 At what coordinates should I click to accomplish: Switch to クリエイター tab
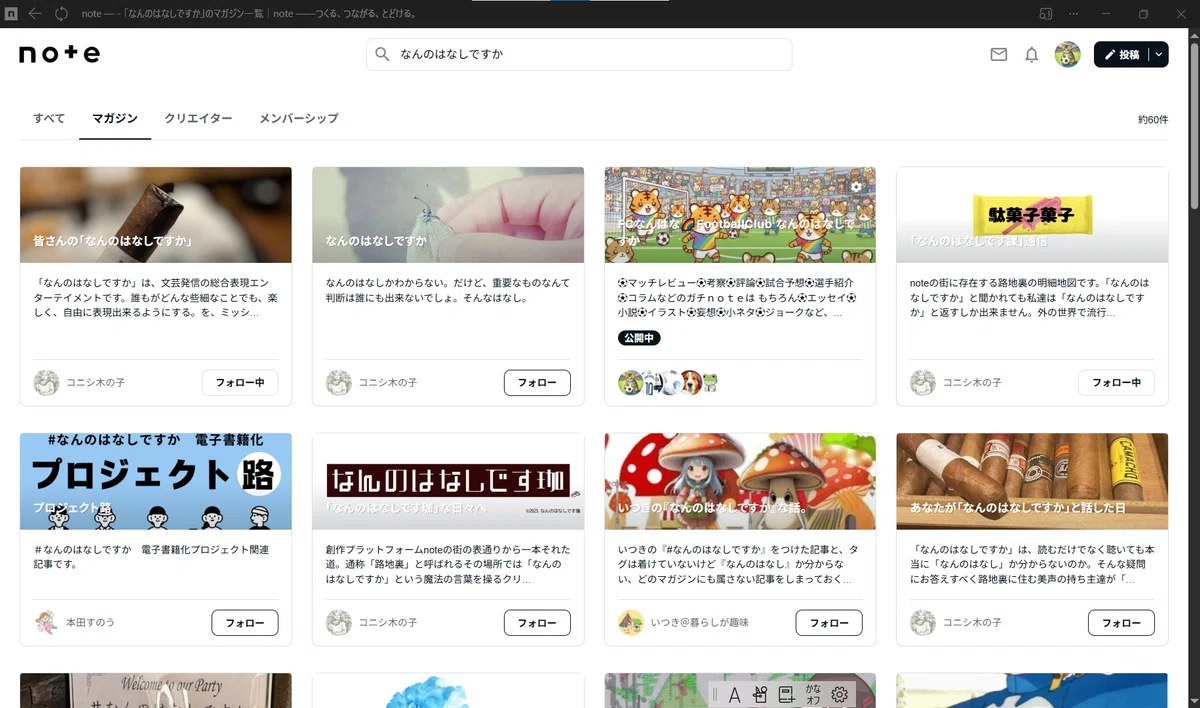coord(198,118)
